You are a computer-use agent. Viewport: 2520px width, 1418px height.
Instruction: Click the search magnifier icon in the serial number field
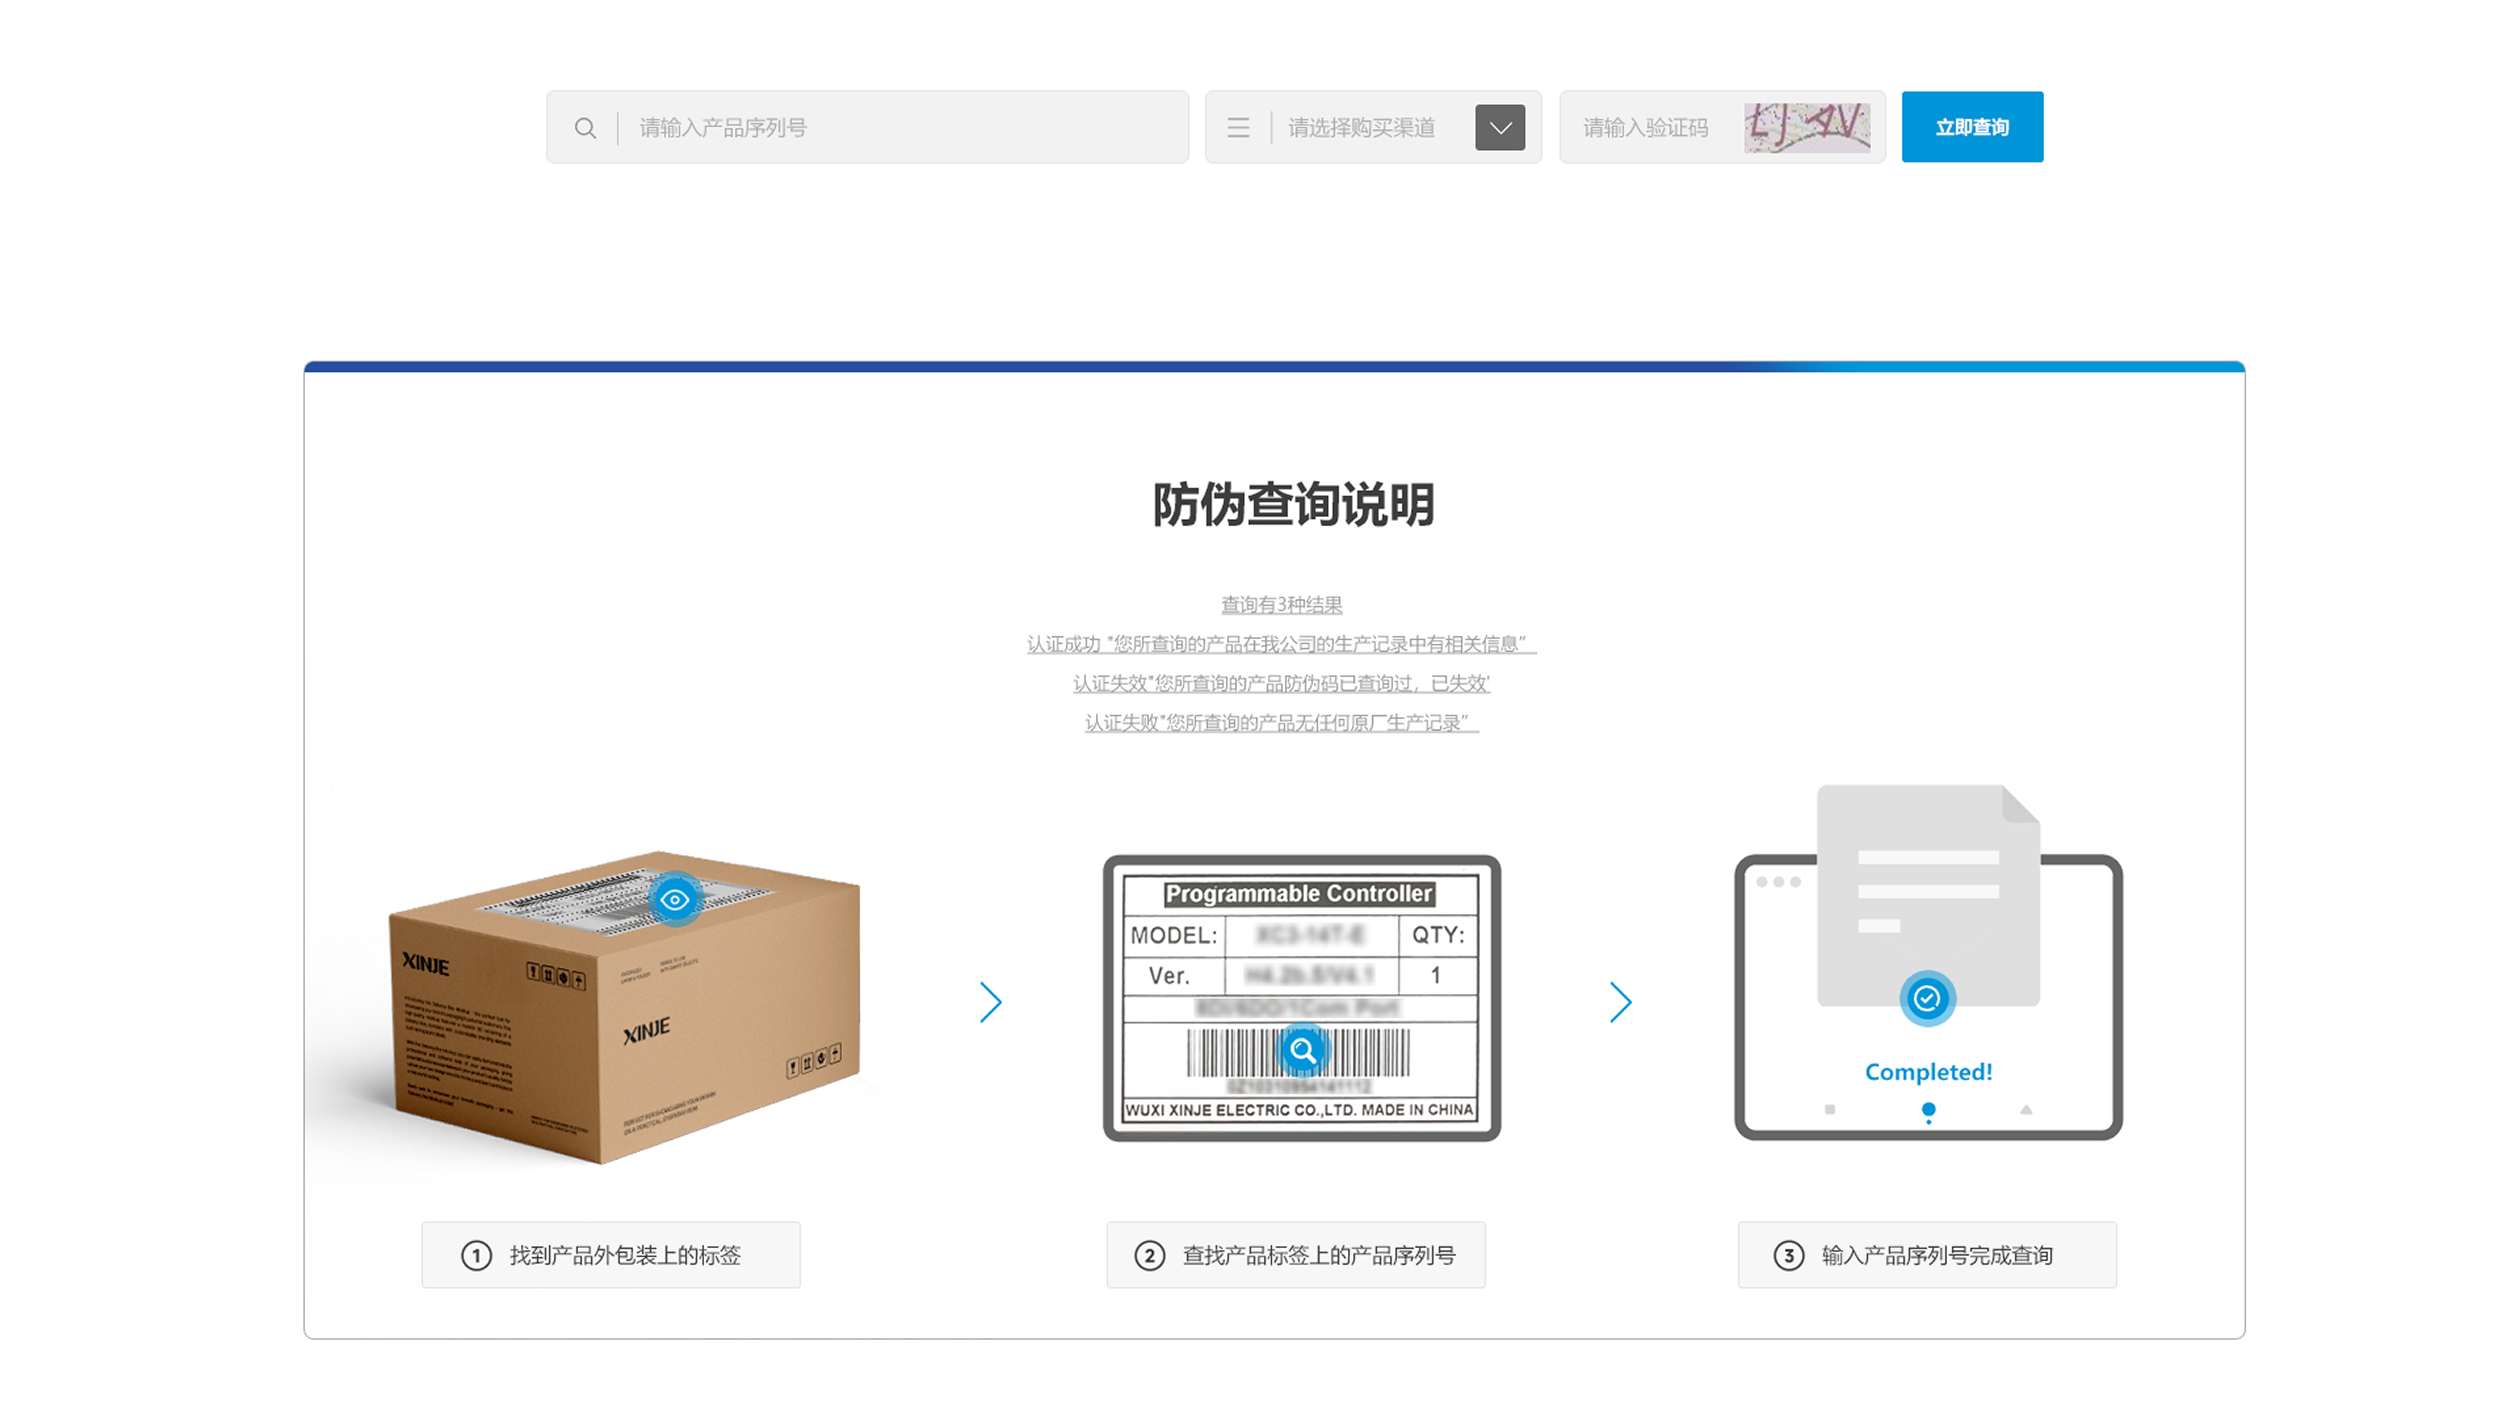pyautogui.click(x=586, y=127)
